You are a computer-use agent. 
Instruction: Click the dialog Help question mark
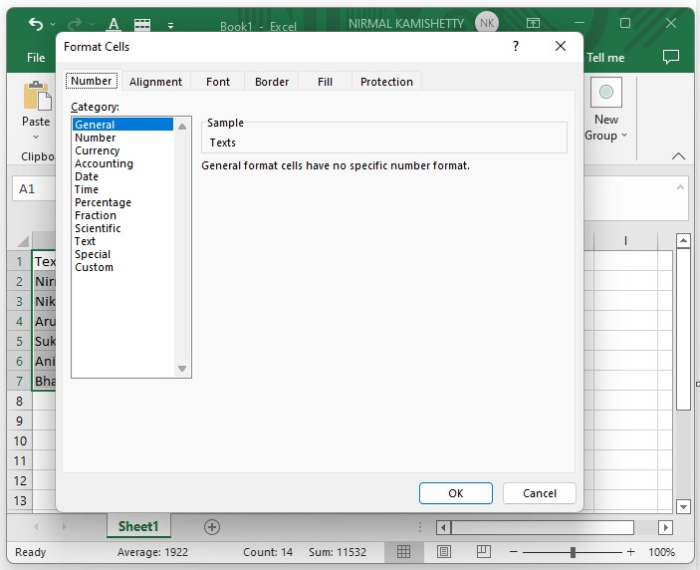[x=516, y=46]
